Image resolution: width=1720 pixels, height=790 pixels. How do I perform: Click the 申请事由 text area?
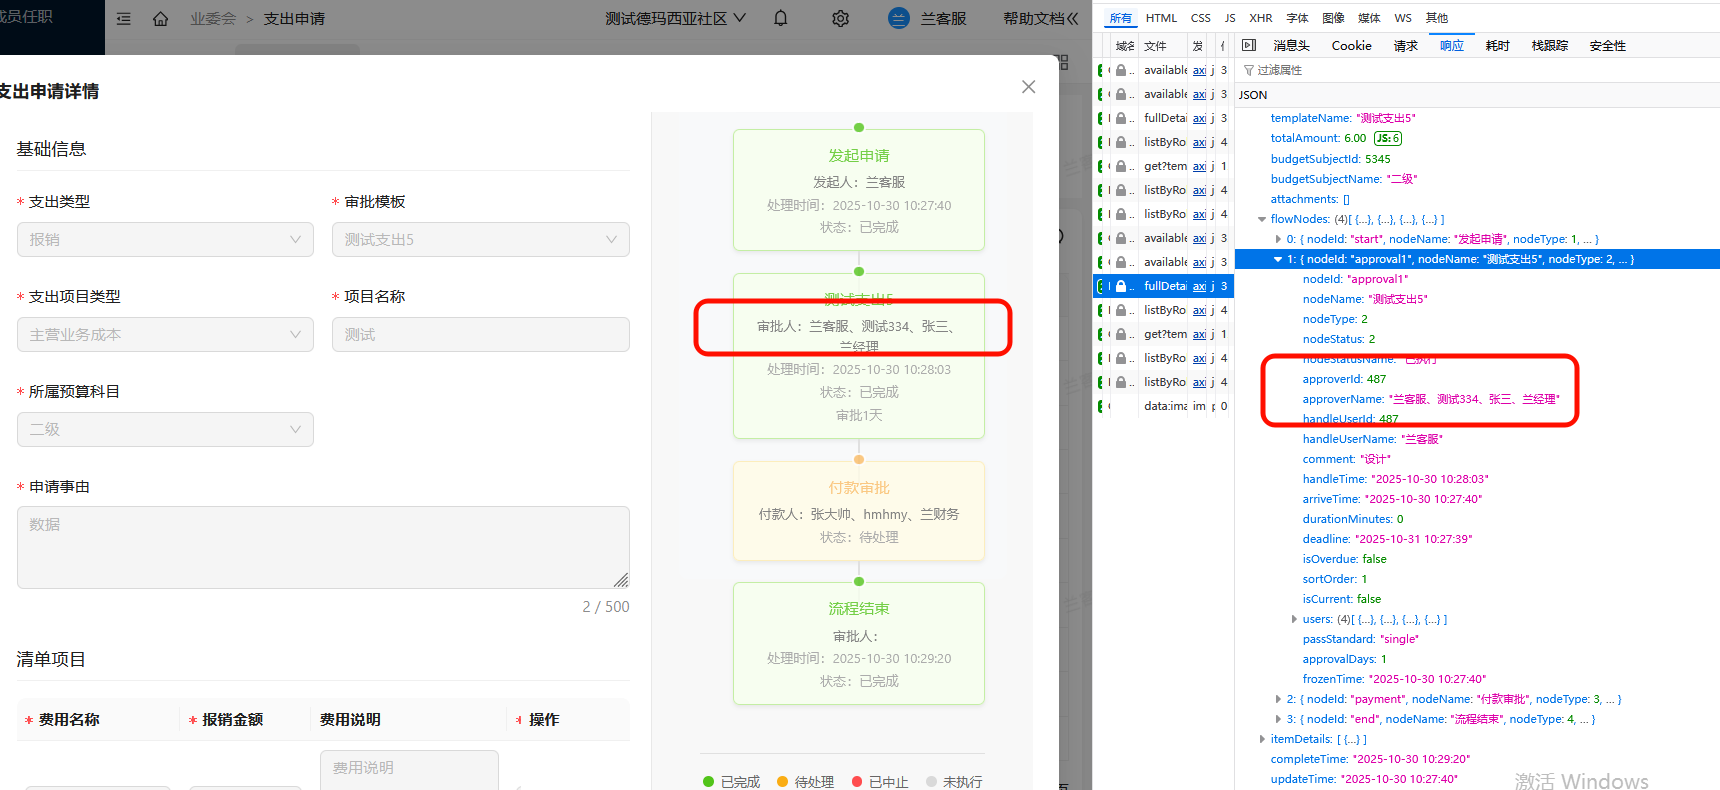tap(323, 546)
